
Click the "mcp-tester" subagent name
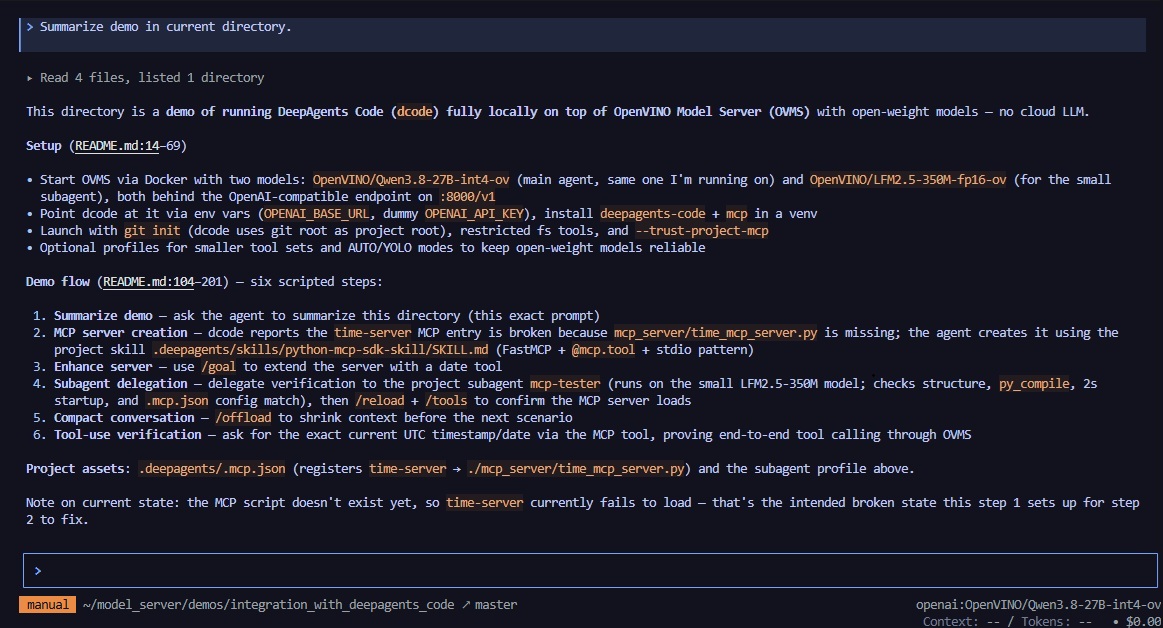(565, 383)
